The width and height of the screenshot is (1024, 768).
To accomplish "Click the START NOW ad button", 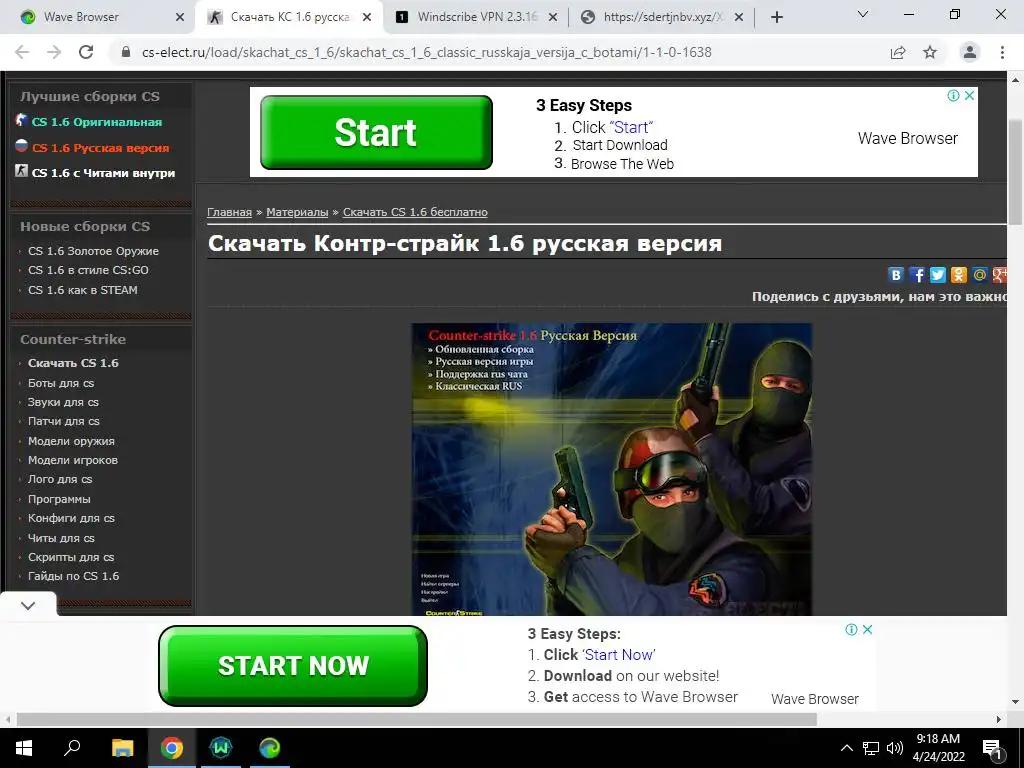I will tap(293, 665).
